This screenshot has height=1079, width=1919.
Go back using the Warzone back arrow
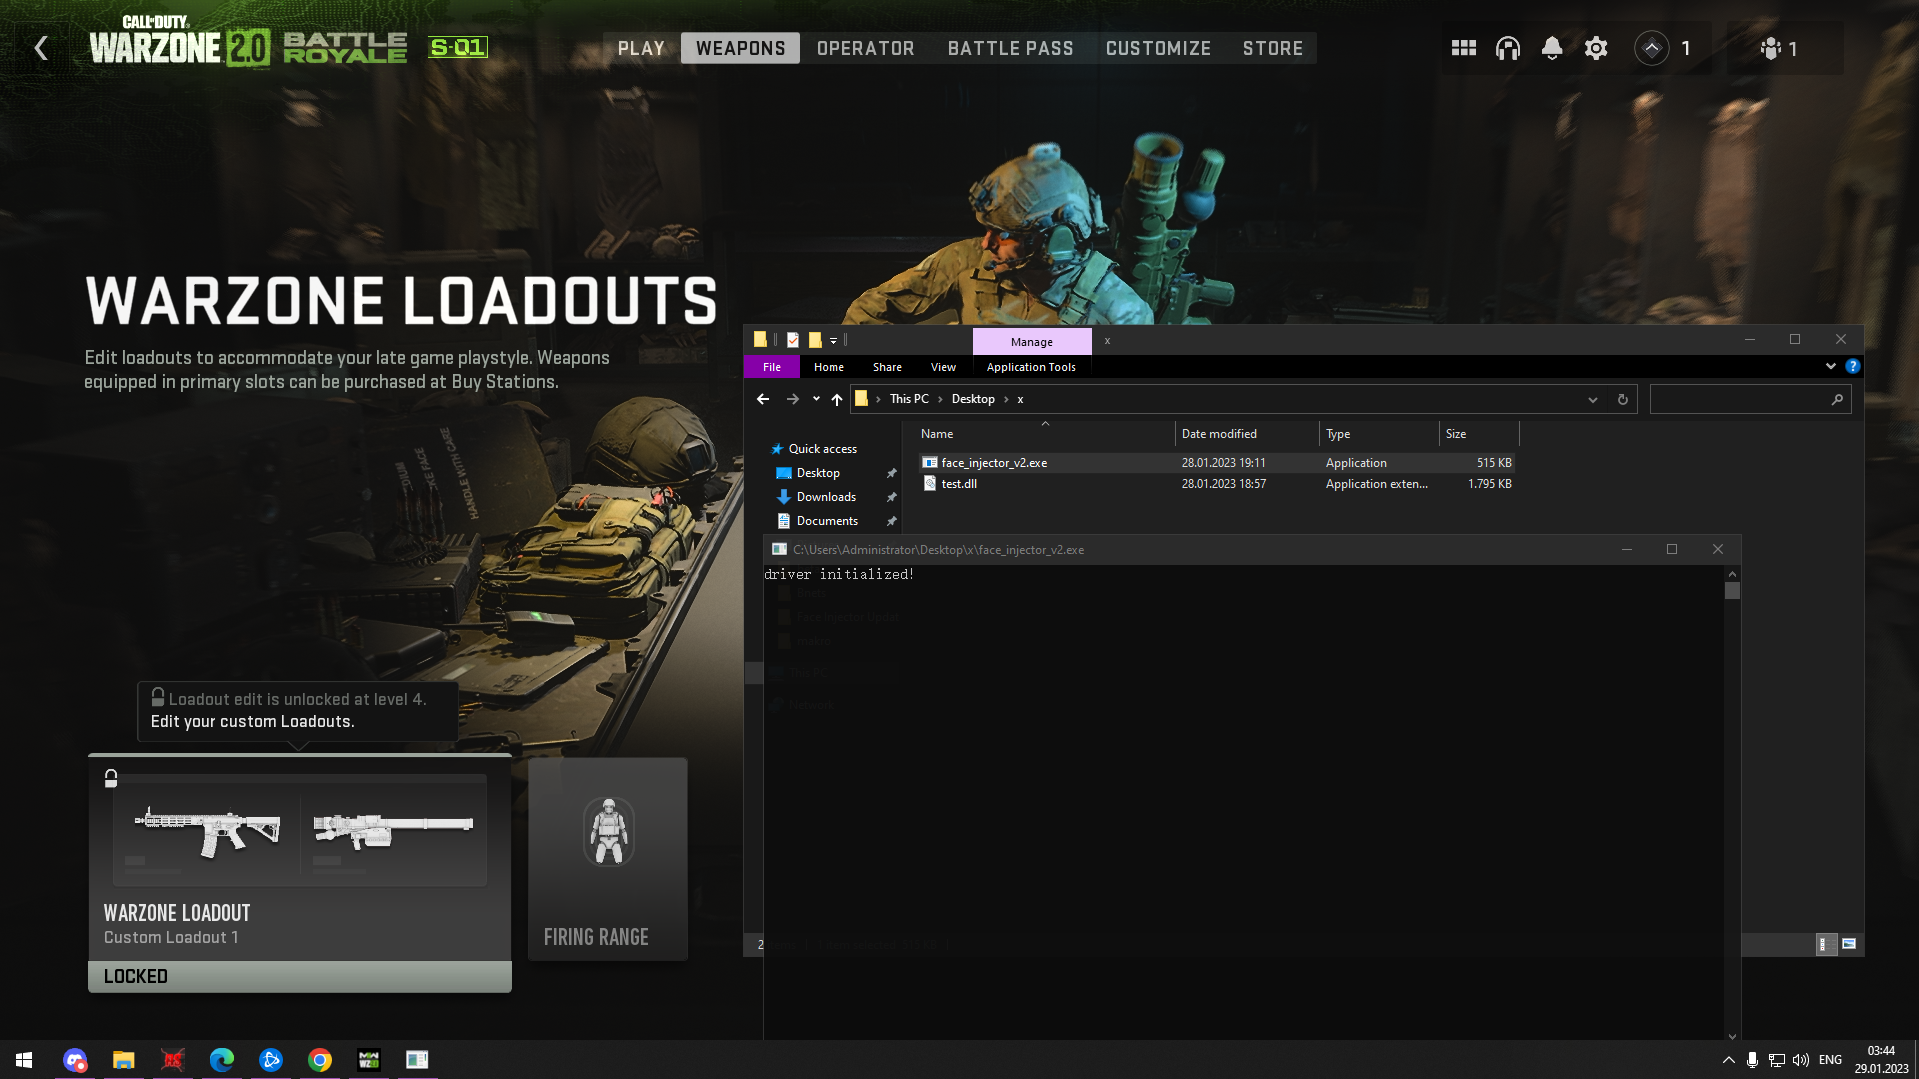41,48
